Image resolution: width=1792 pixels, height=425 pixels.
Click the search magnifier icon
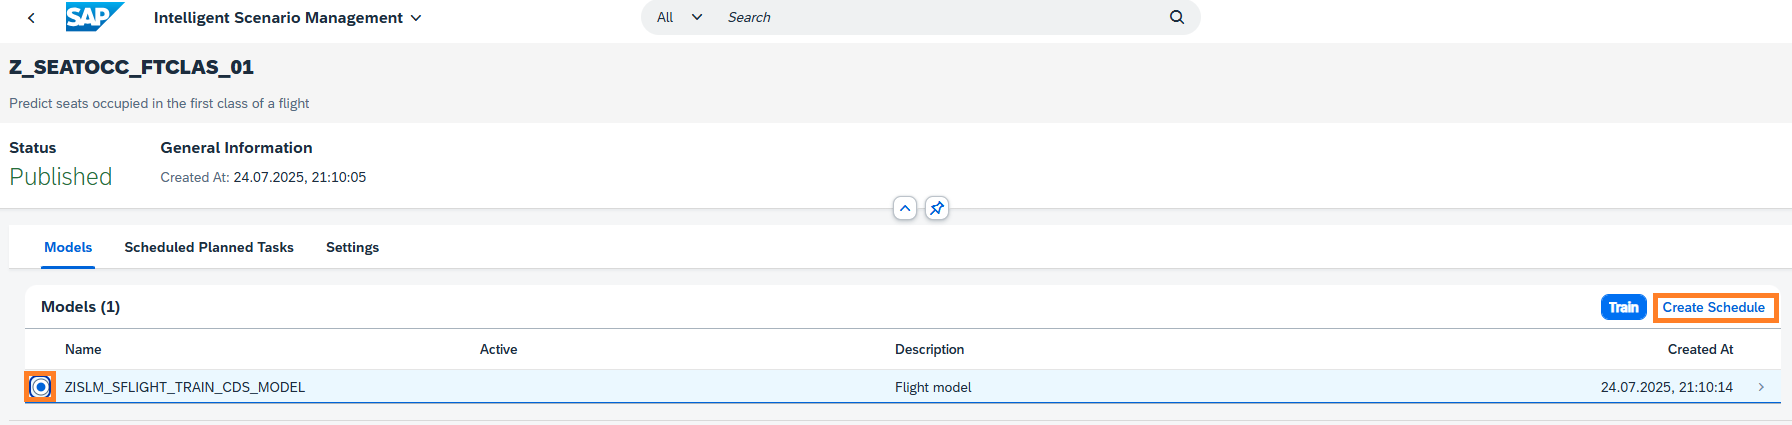click(x=1176, y=17)
